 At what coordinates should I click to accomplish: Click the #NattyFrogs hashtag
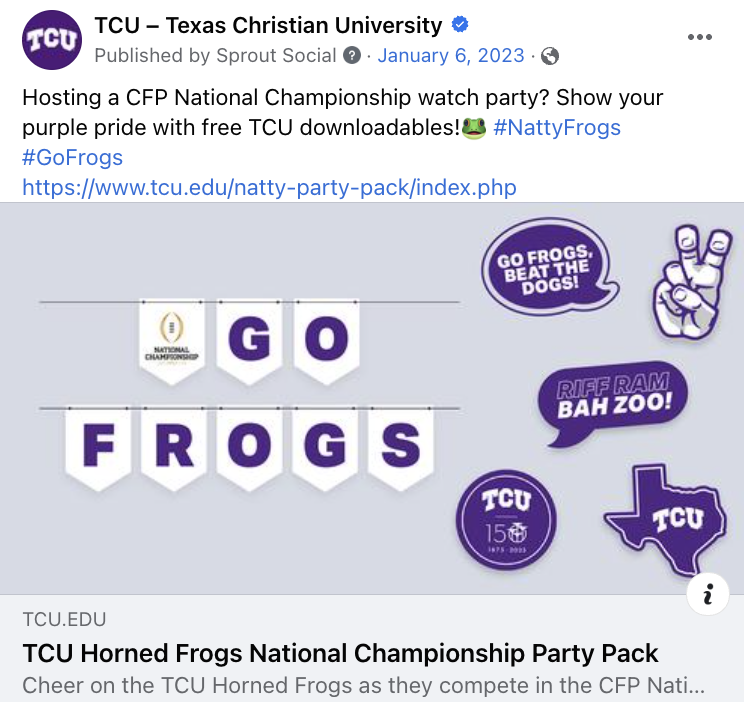point(557,128)
